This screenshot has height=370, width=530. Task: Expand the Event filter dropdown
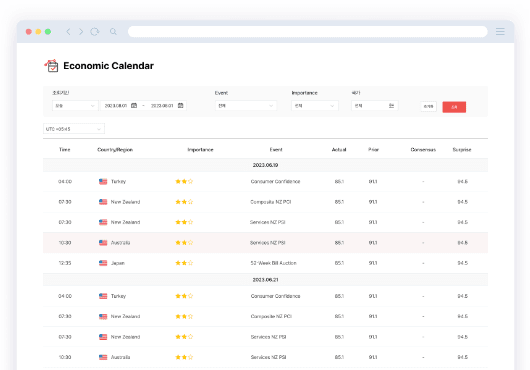[246, 106]
